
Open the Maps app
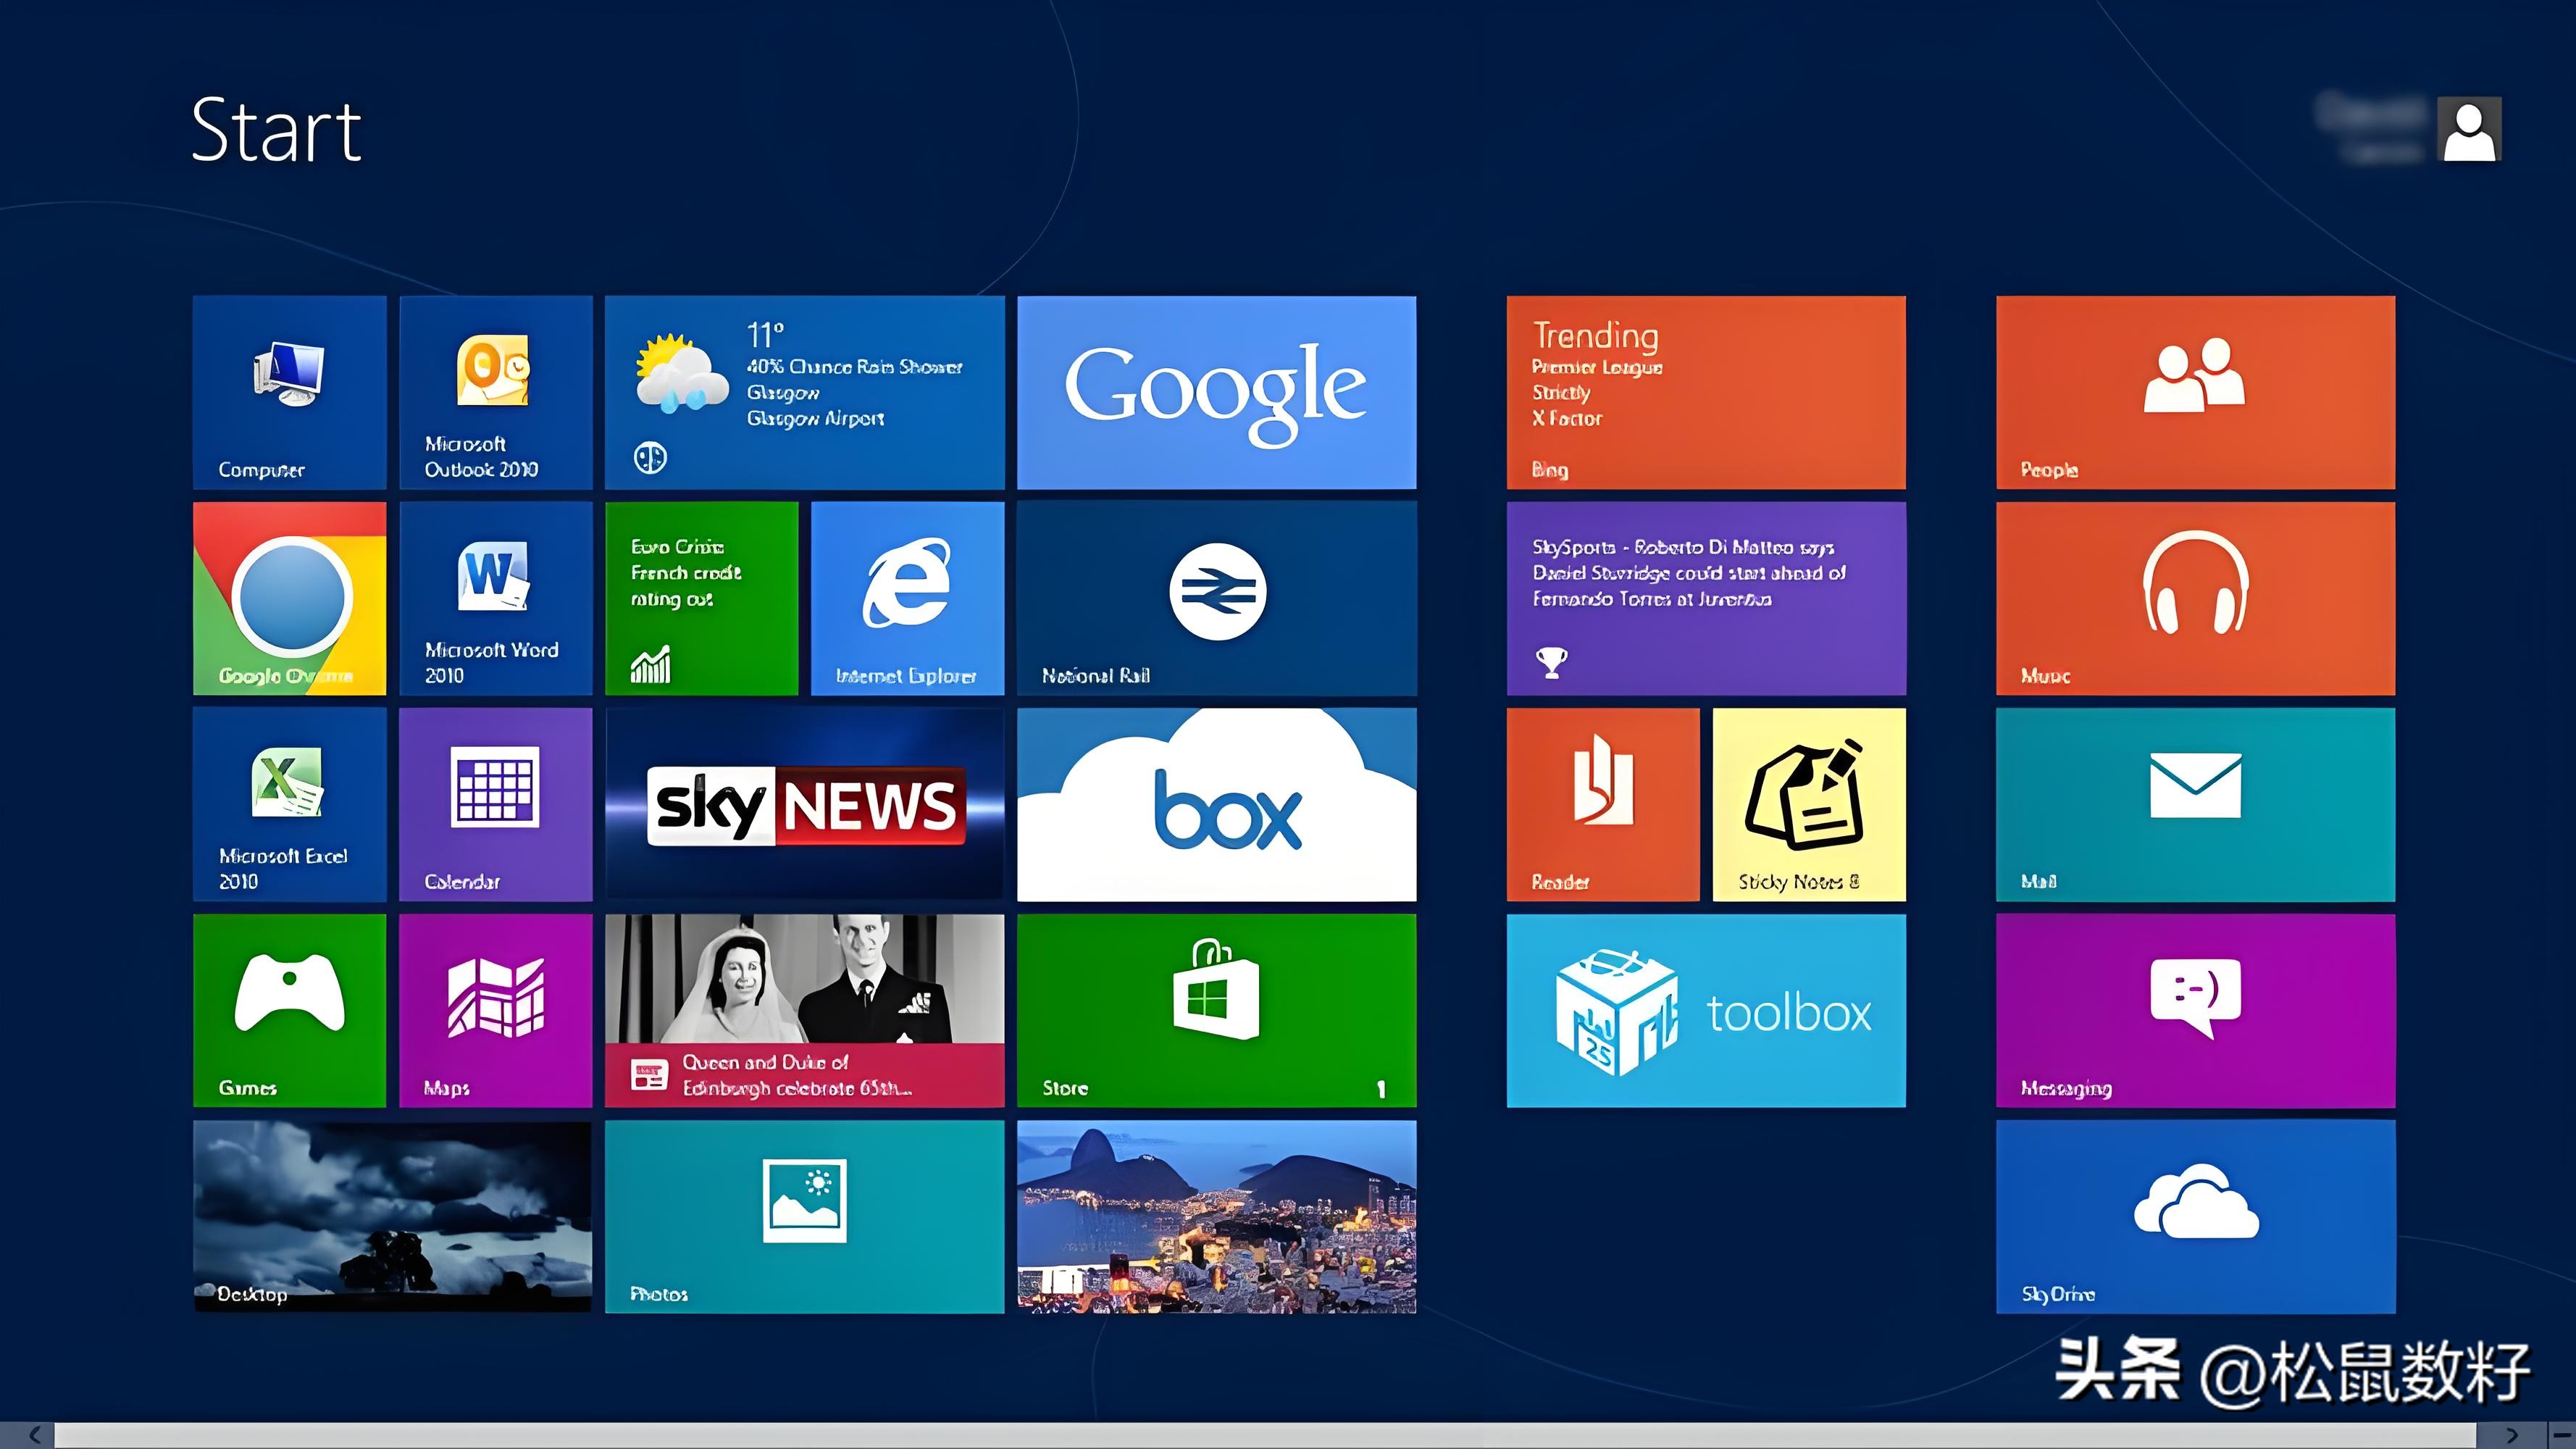pyautogui.click(x=495, y=1010)
